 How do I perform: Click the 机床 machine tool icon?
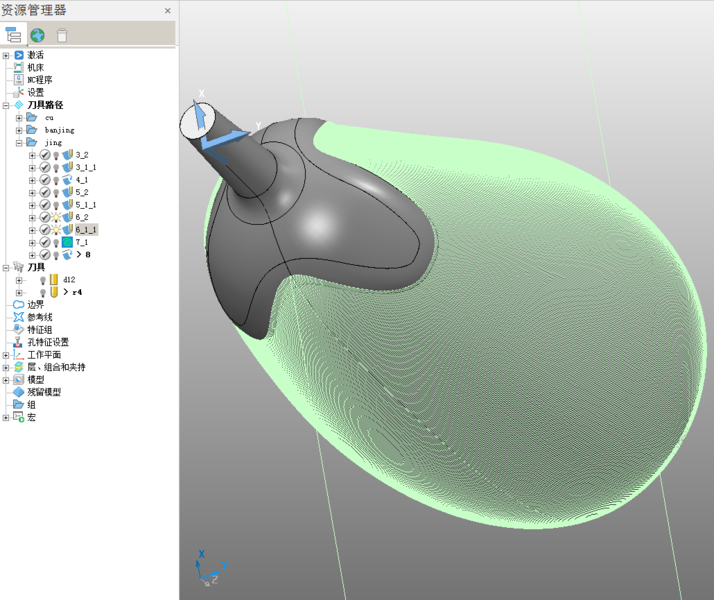click(19, 67)
